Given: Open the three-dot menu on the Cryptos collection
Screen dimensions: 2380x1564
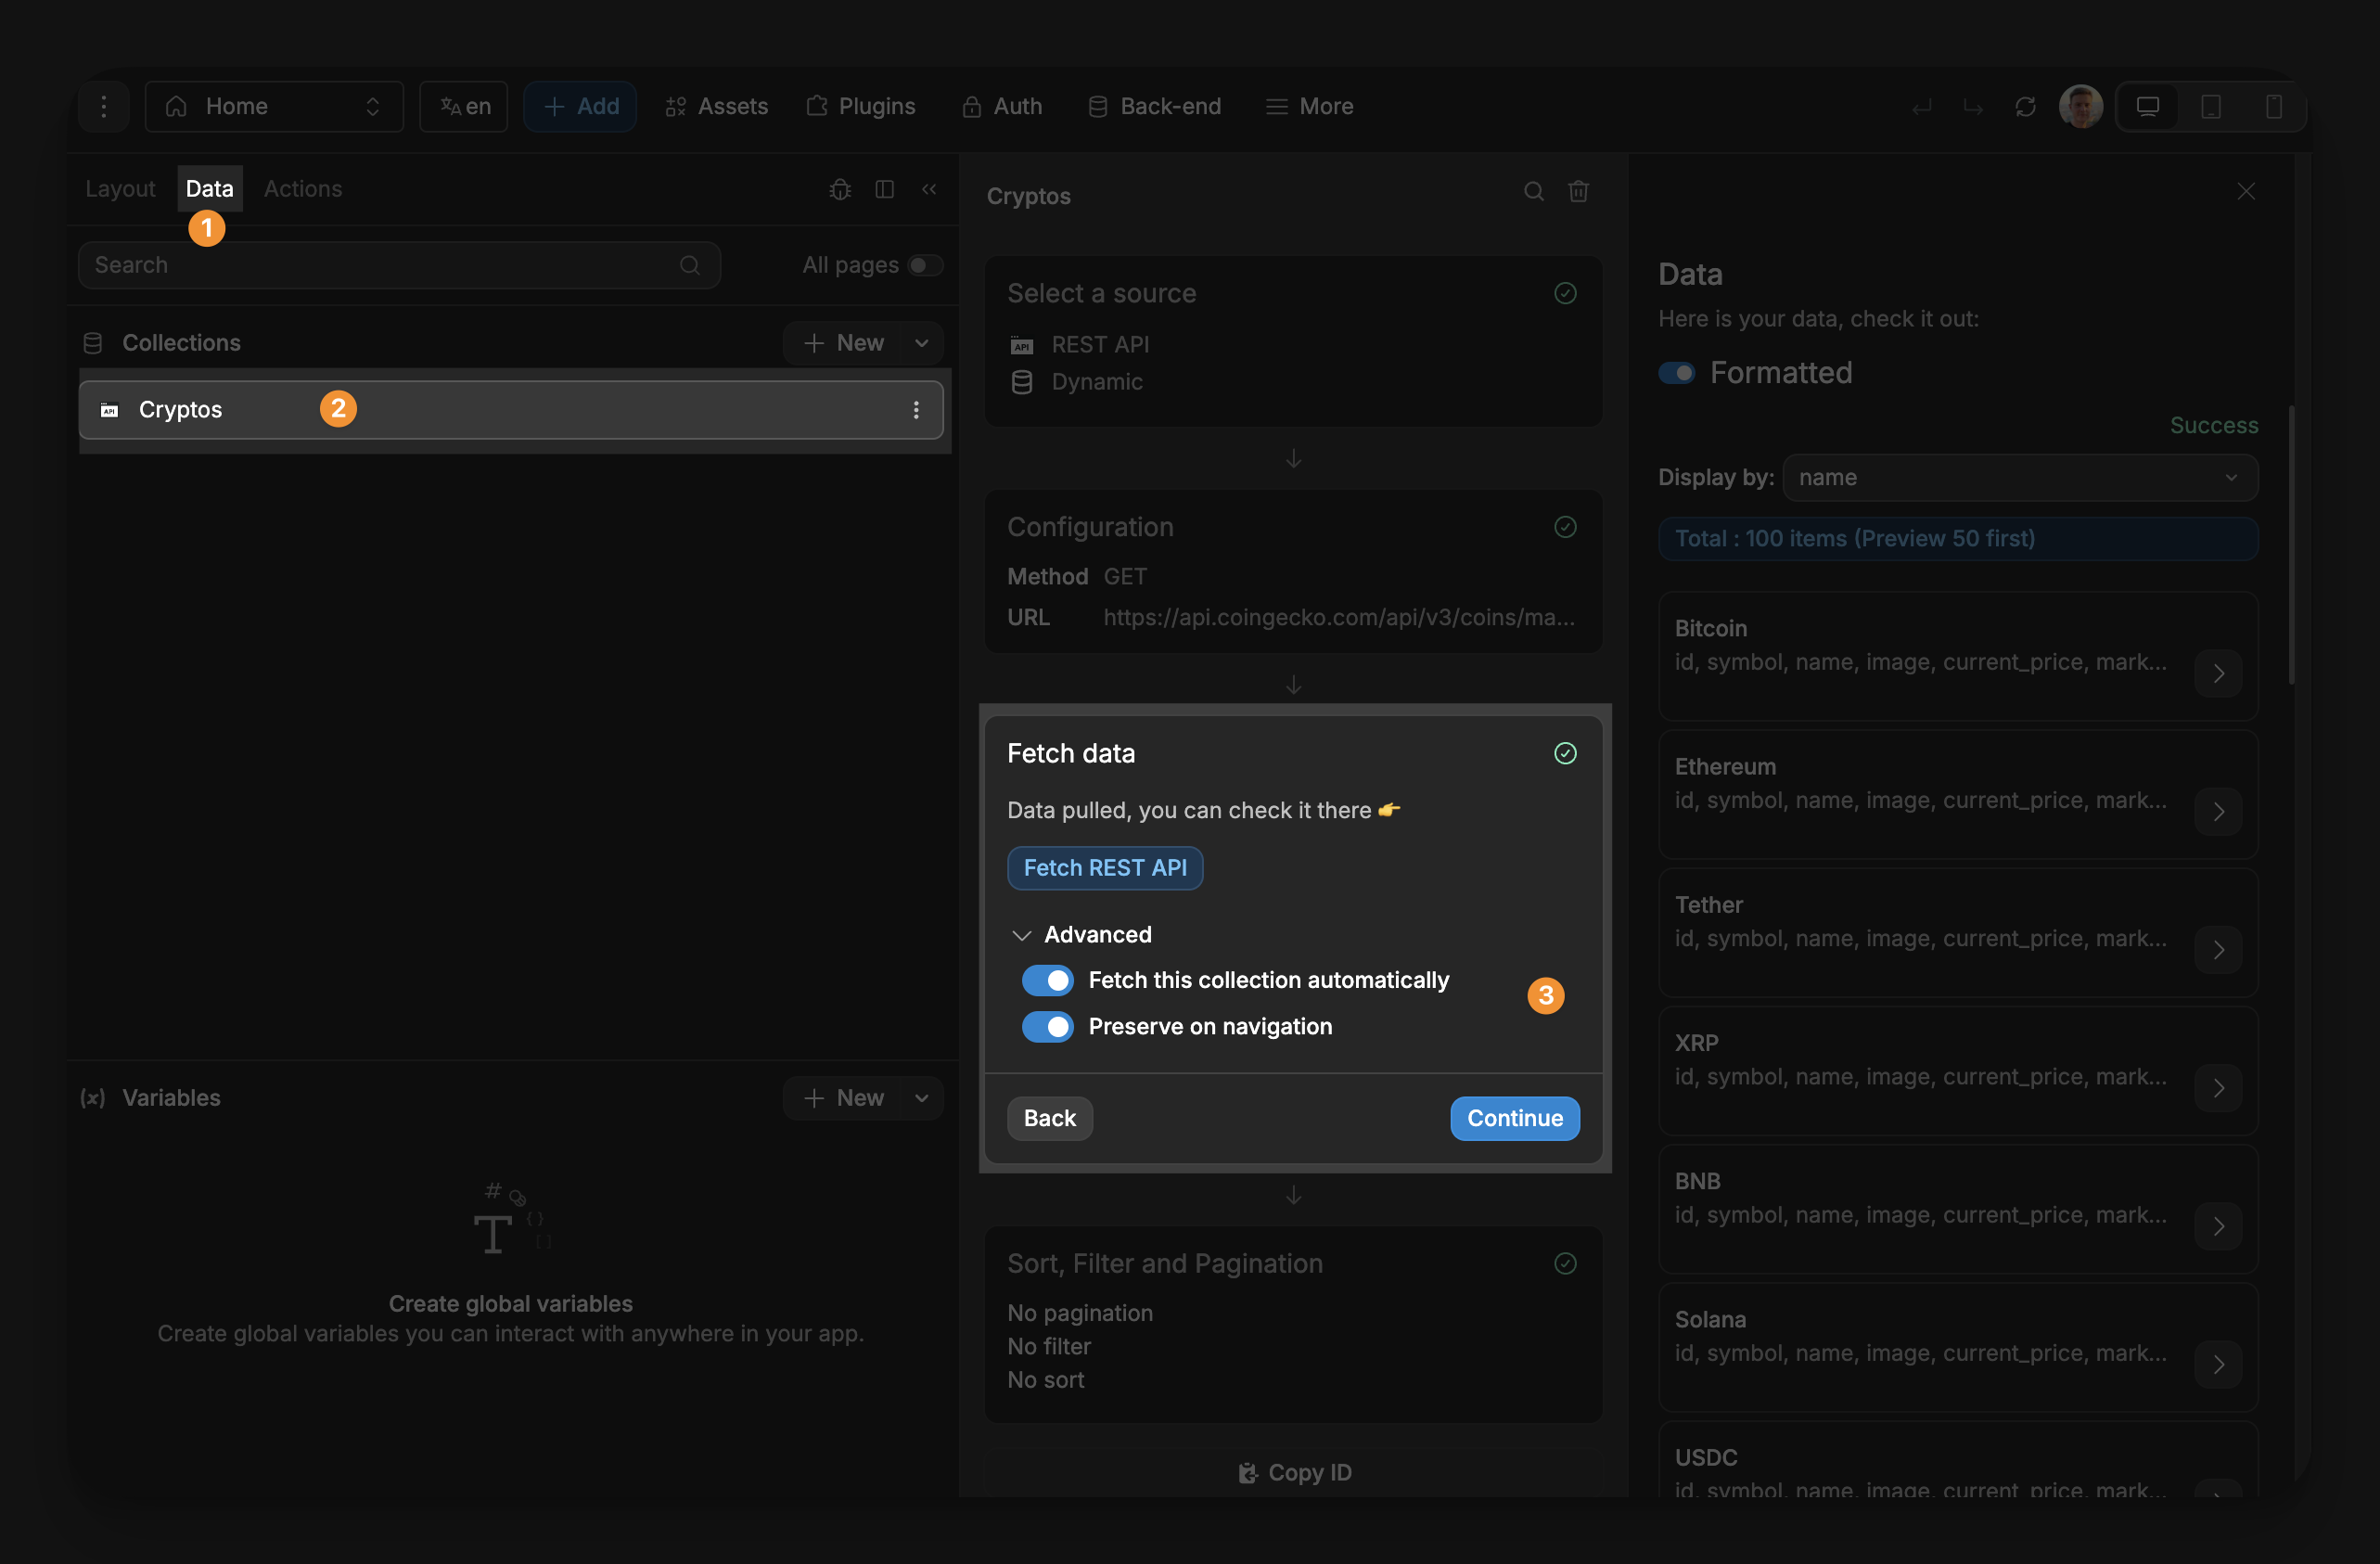Looking at the screenshot, I should click(x=916, y=409).
